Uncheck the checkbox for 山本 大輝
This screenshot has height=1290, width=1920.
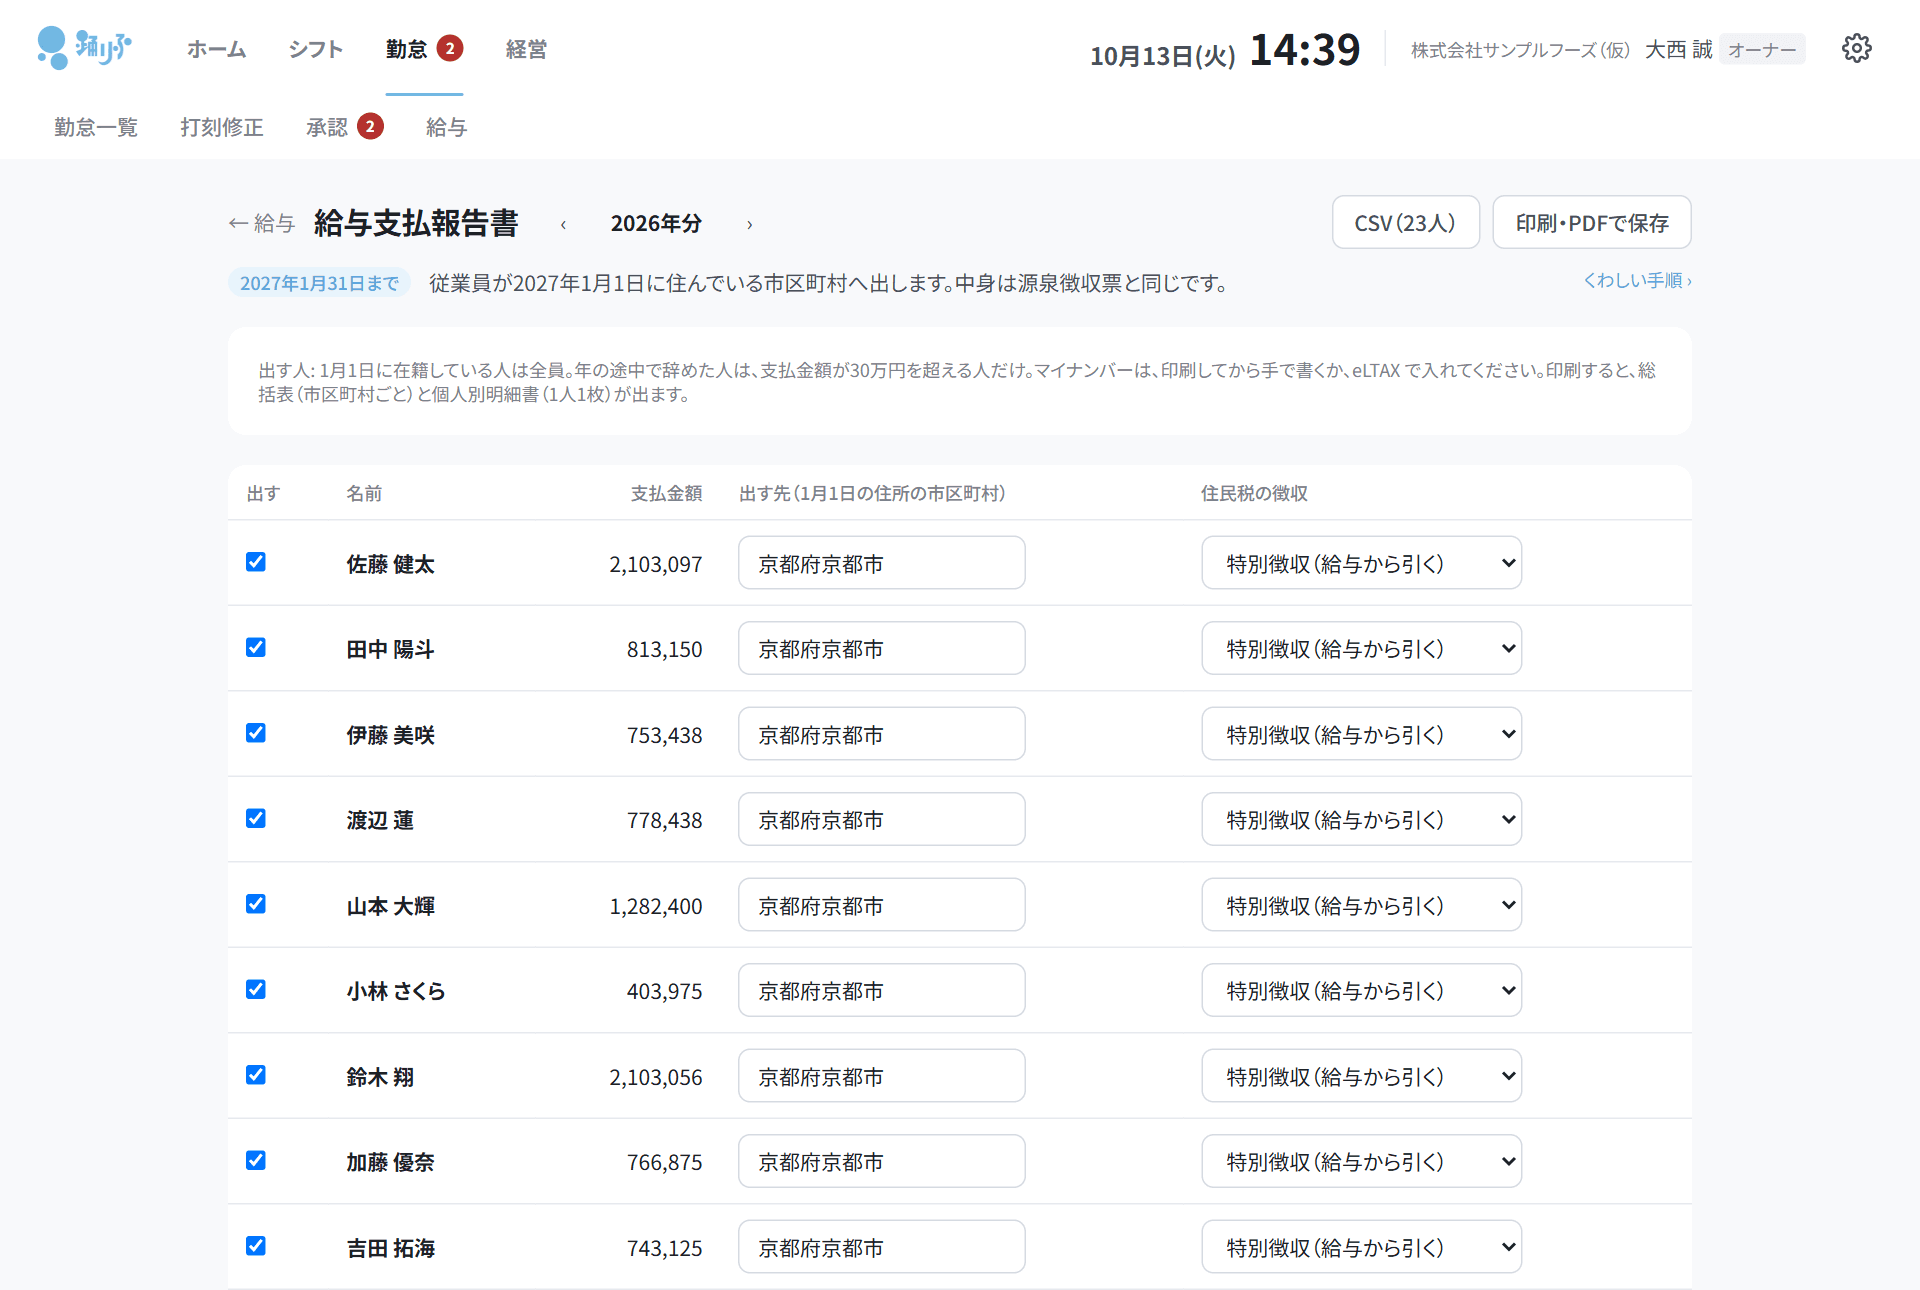coord(256,904)
